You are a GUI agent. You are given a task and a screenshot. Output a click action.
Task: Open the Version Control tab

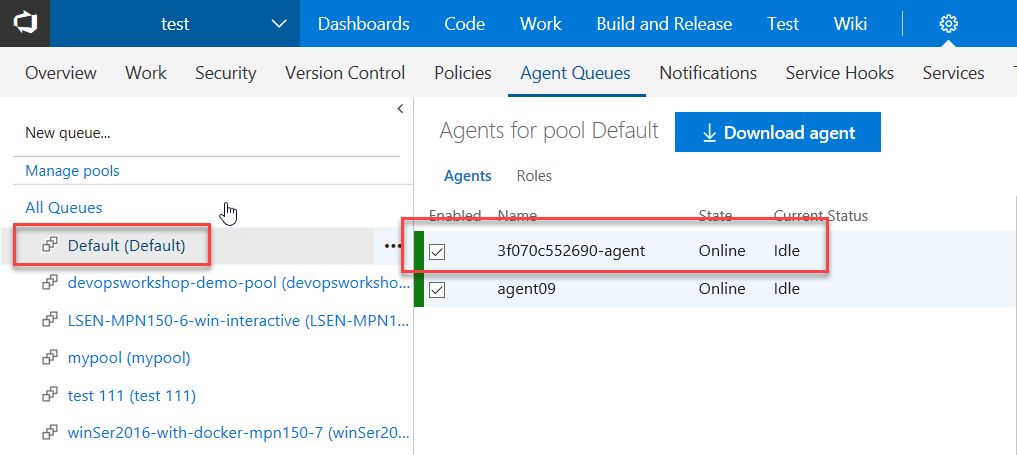pyautogui.click(x=345, y=73)
